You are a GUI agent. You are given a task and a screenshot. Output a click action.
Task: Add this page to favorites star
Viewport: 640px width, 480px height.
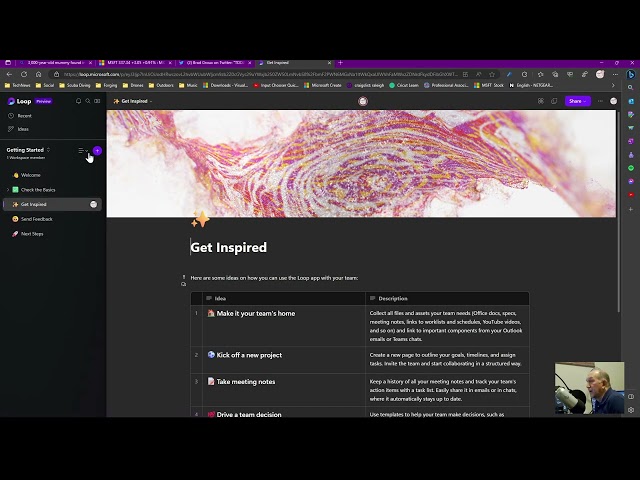(x=492, y=74)
